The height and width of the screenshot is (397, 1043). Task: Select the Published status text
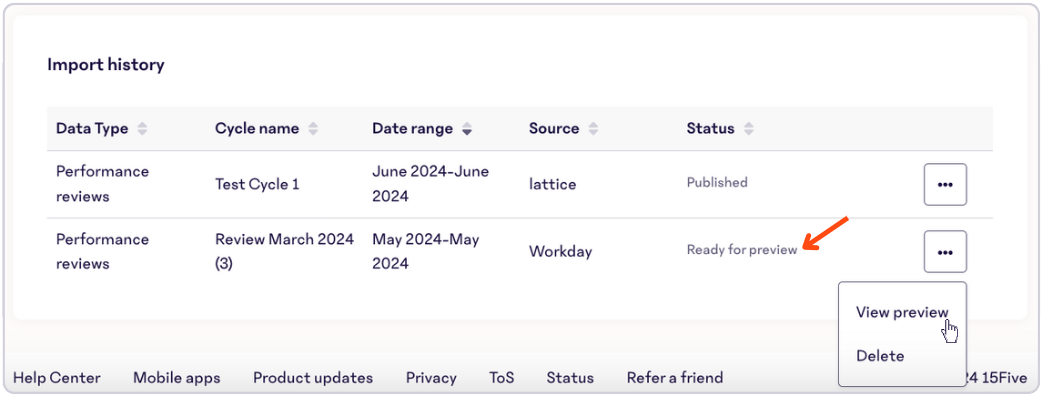point(717,182)
